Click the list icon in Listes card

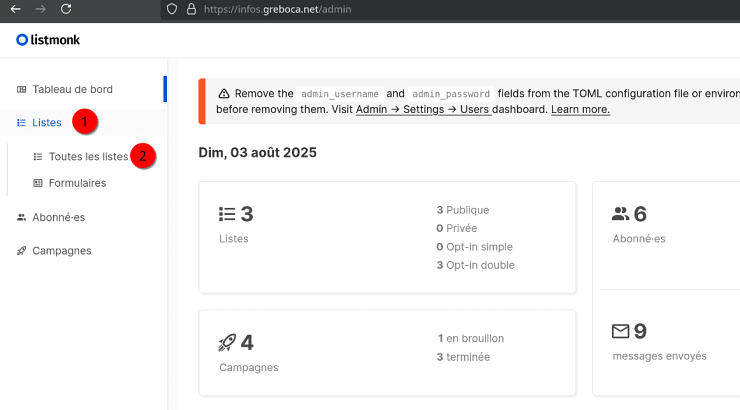[227, 214]
